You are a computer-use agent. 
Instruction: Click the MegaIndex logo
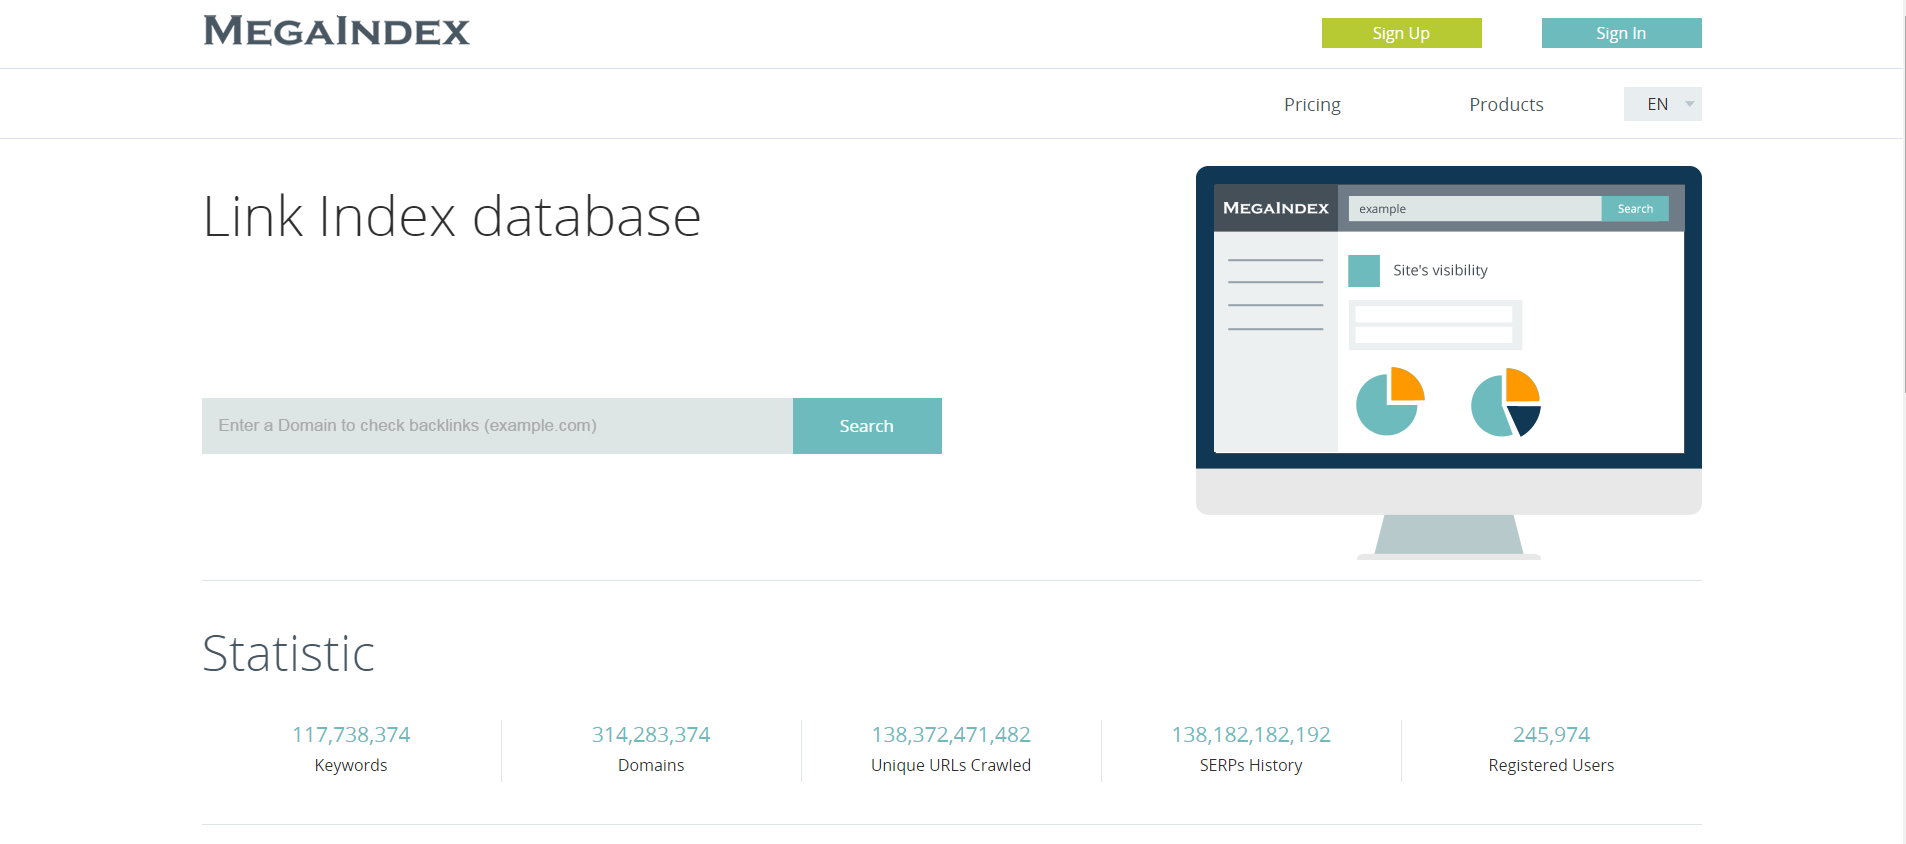click(336, 31)
